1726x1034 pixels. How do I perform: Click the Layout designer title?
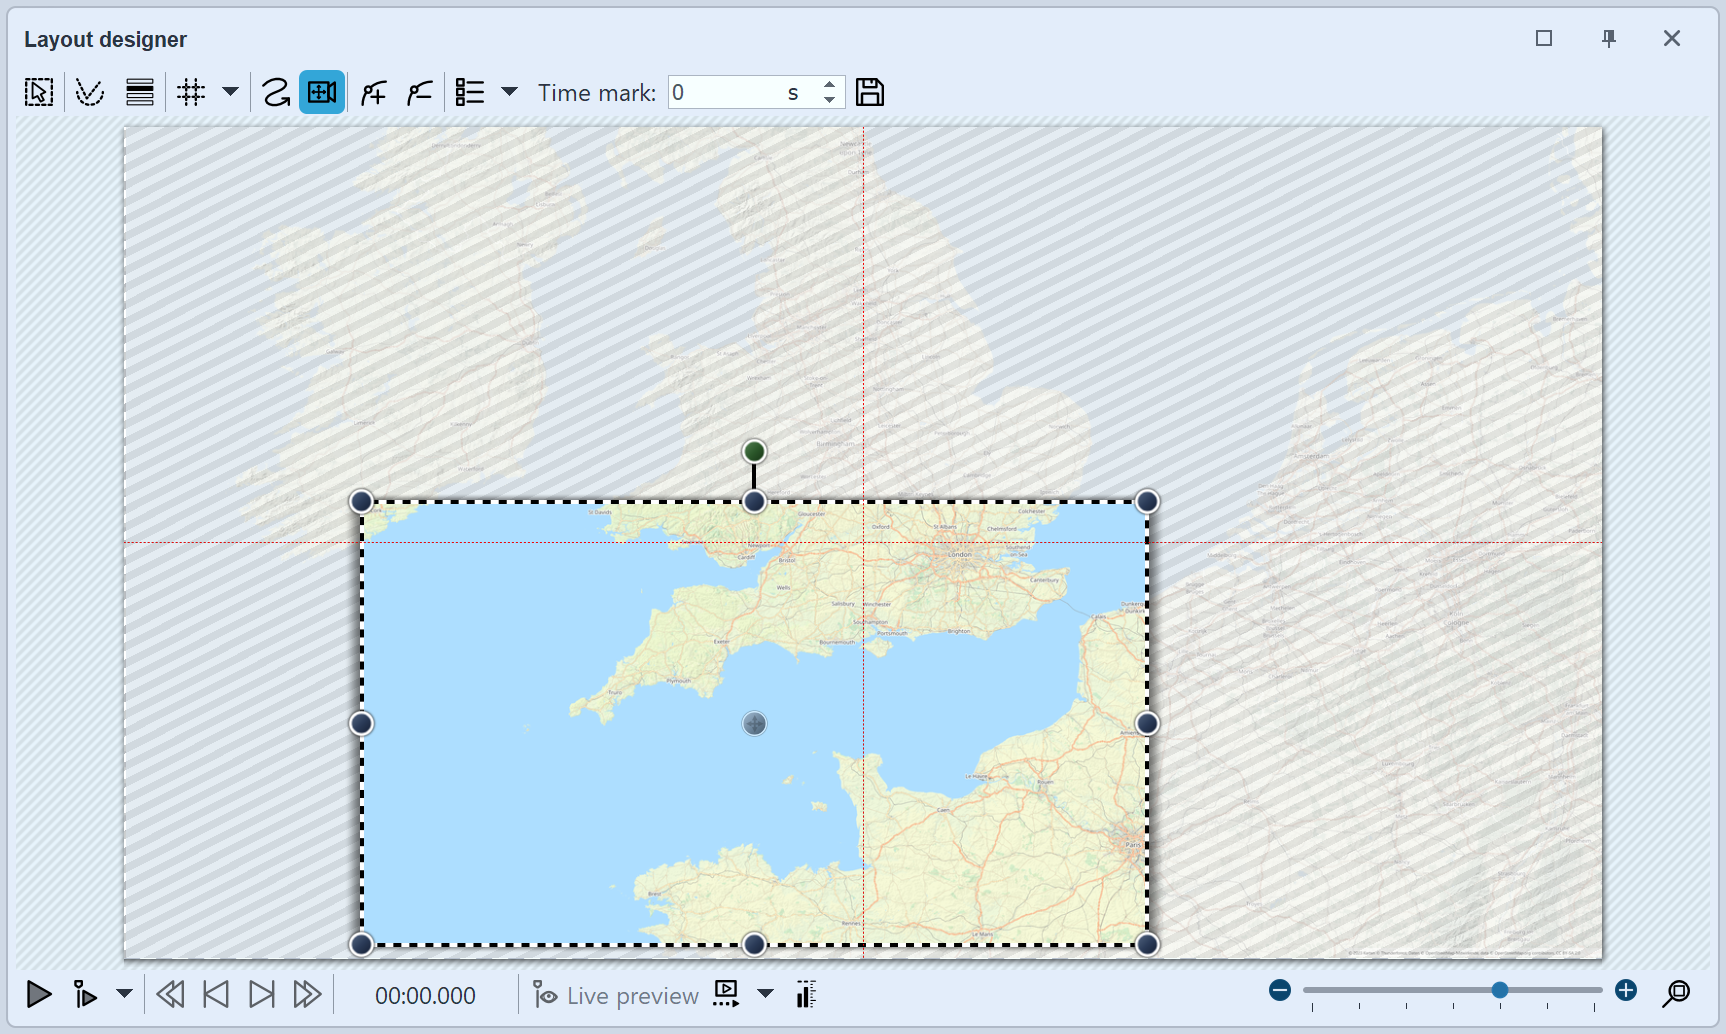click(105, 39)
